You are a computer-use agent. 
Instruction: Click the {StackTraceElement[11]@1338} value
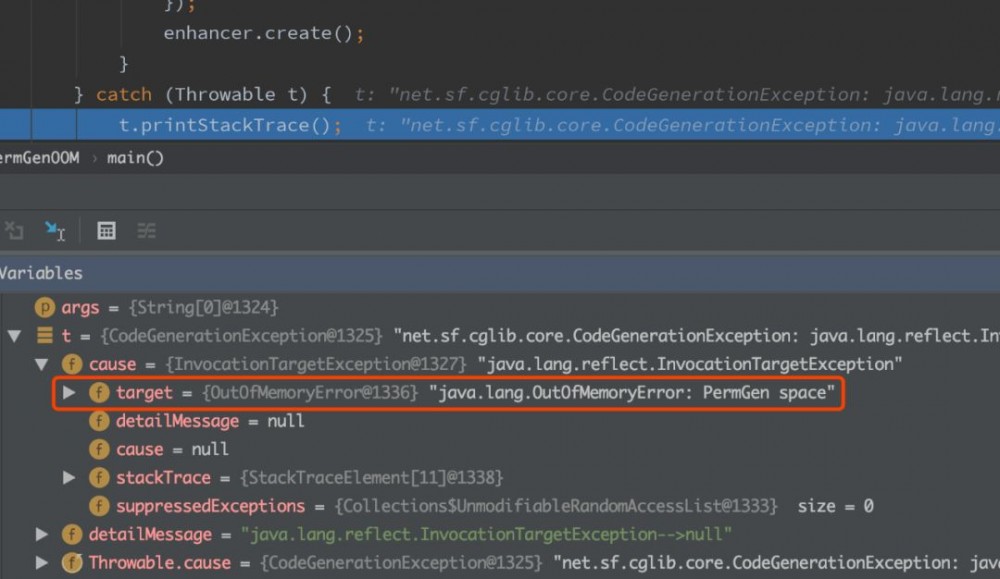(x=371, y=477)
